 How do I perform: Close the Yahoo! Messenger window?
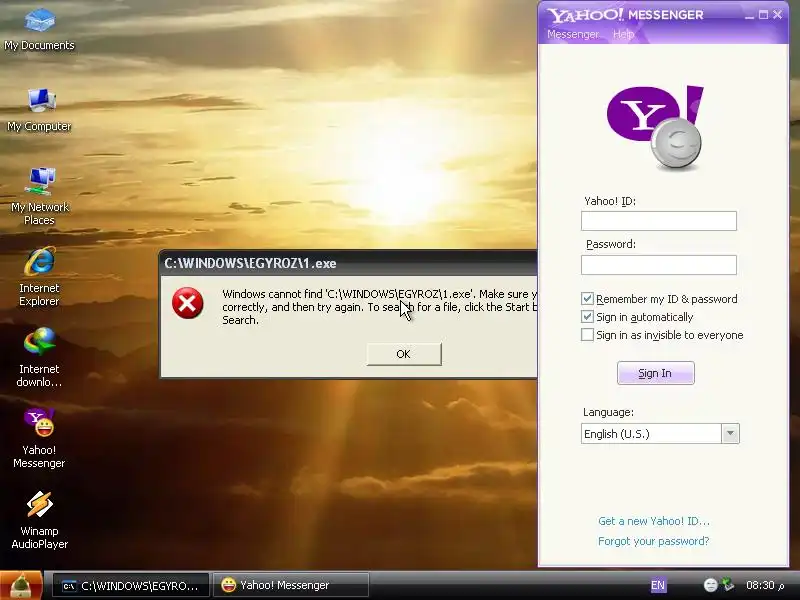778,15
